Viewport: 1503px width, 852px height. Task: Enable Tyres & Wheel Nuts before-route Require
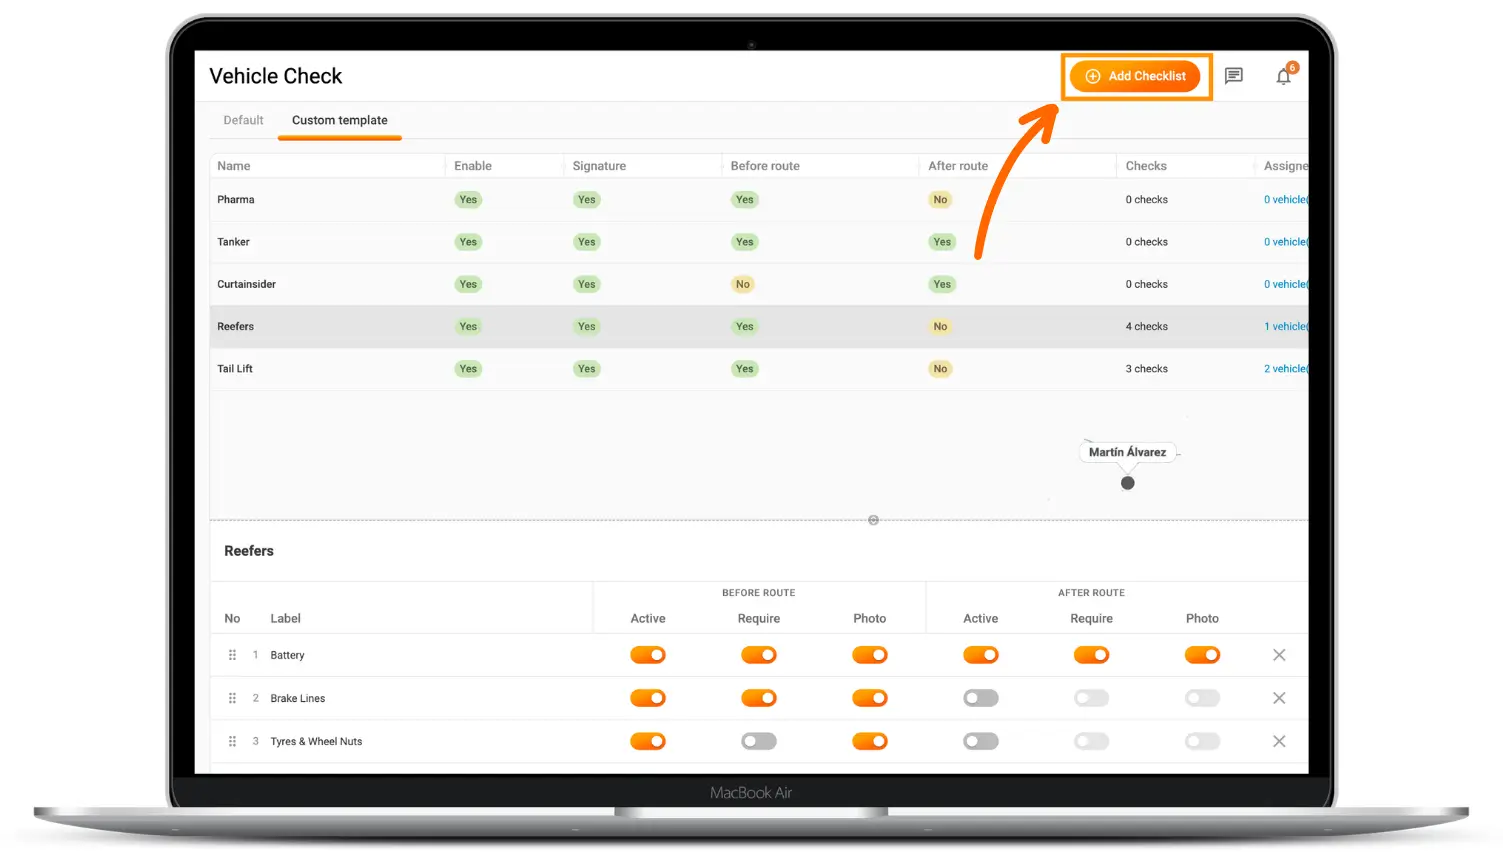(x=759, y=741)
